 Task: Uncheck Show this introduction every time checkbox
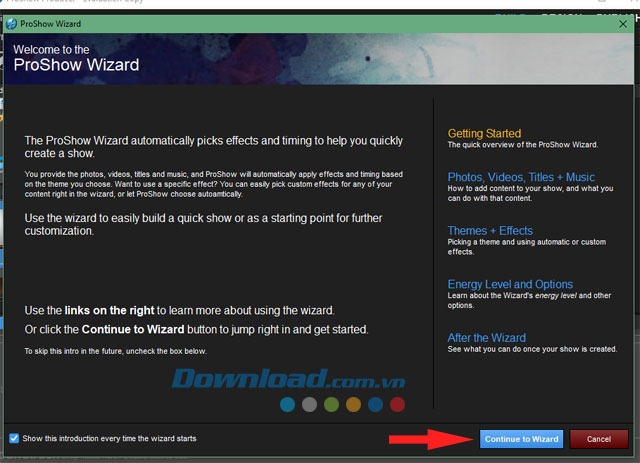pos(14,438)
